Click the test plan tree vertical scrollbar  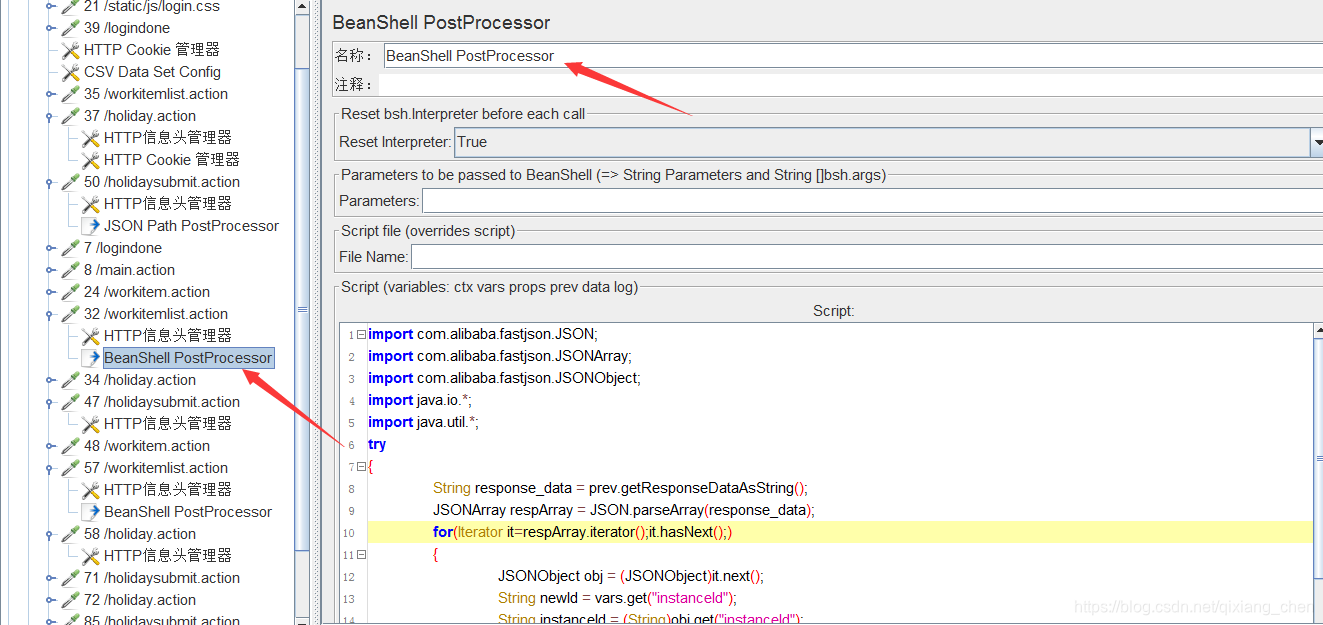coord(303,310)
